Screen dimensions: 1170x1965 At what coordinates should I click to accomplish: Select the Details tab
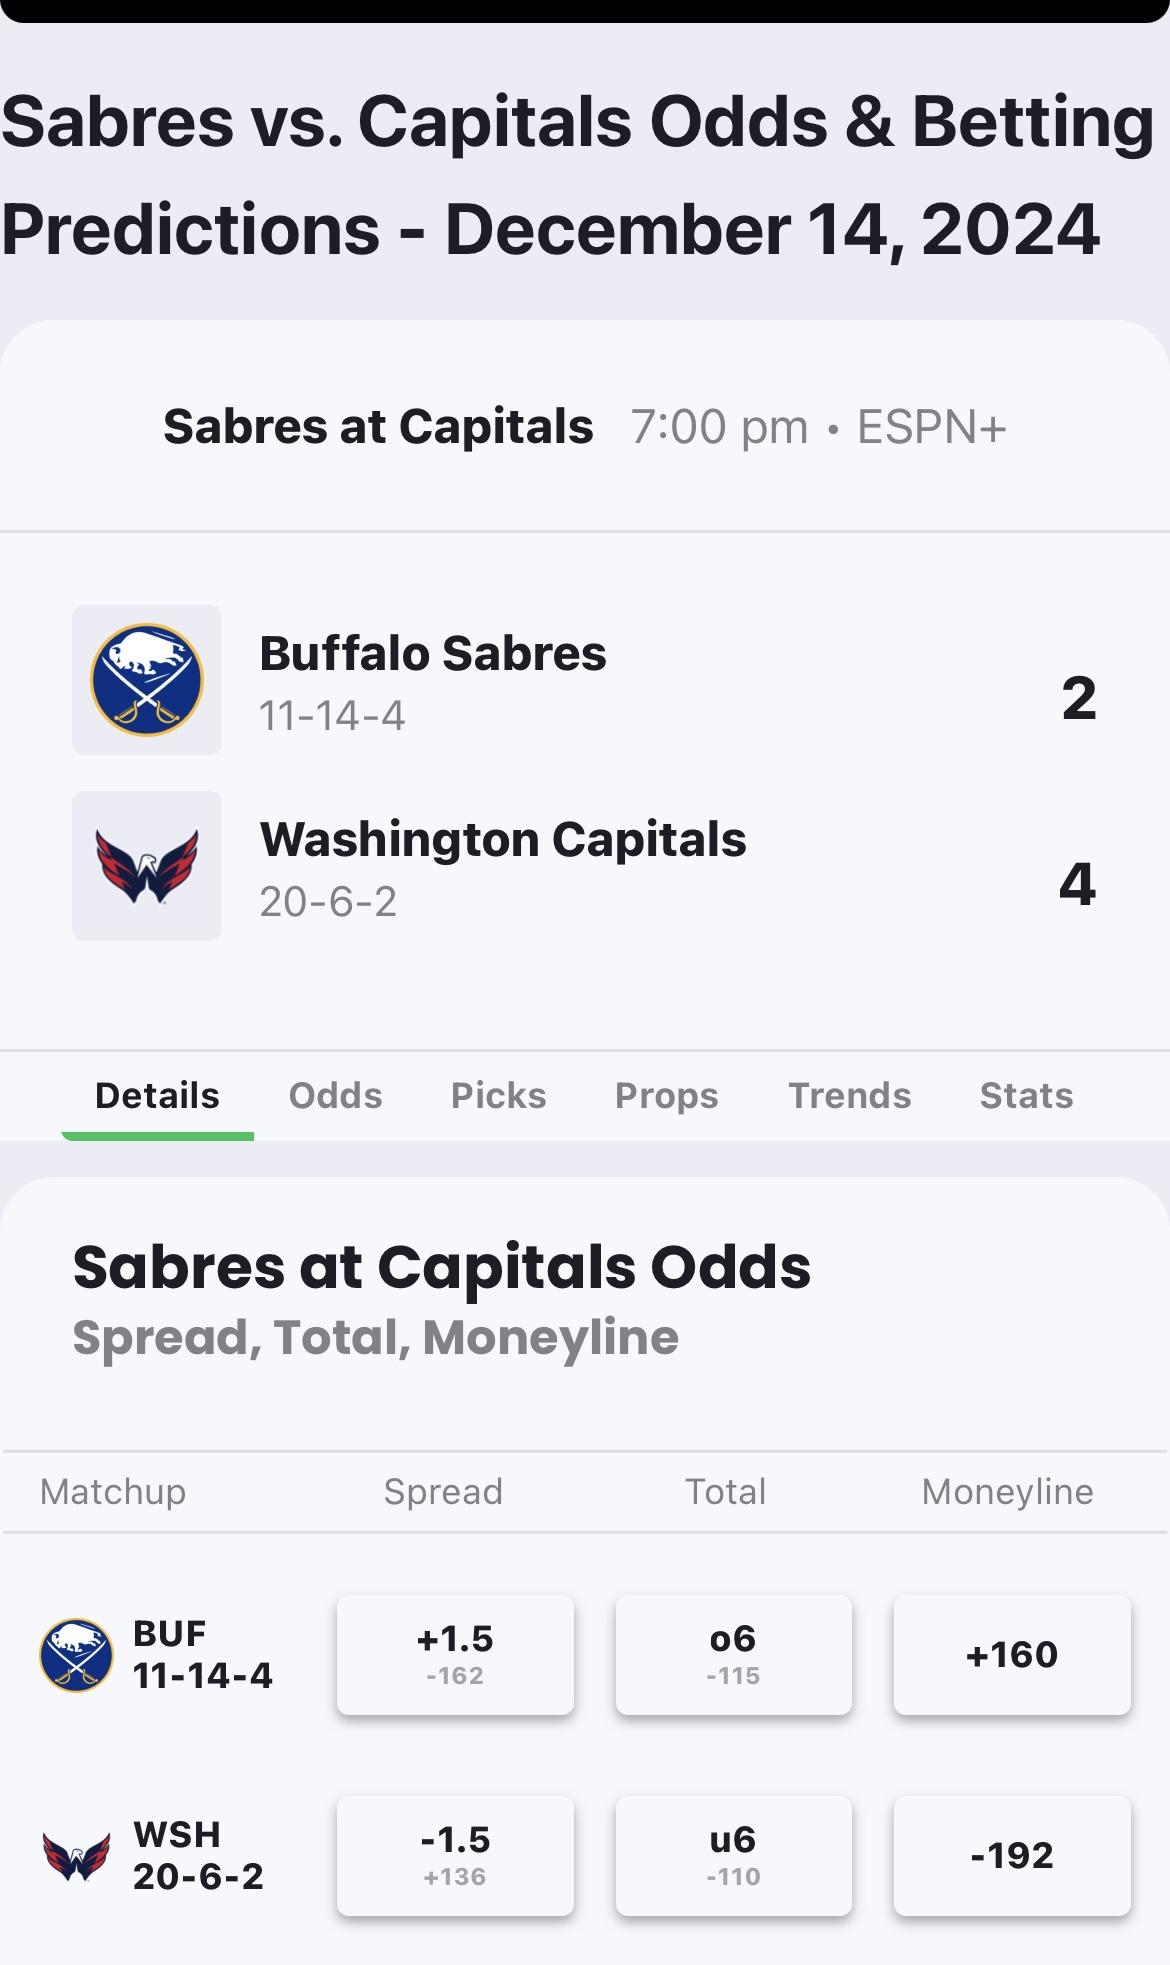pyautogui.click(x=157, y=1096)
